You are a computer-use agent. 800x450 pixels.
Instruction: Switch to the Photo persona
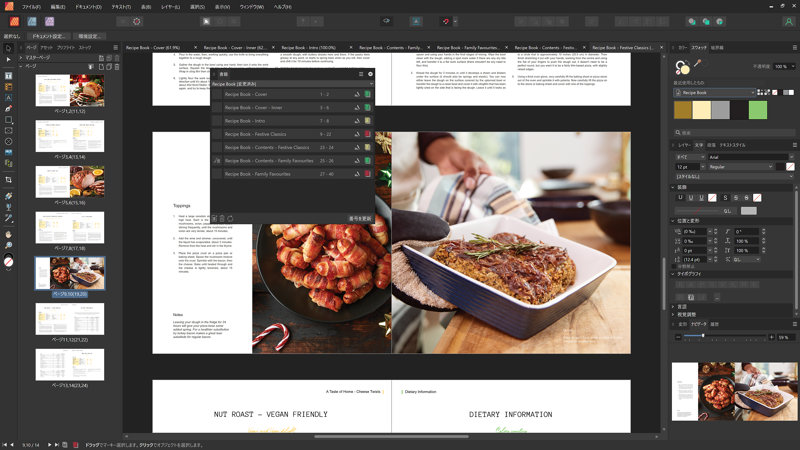click(49, 21)
